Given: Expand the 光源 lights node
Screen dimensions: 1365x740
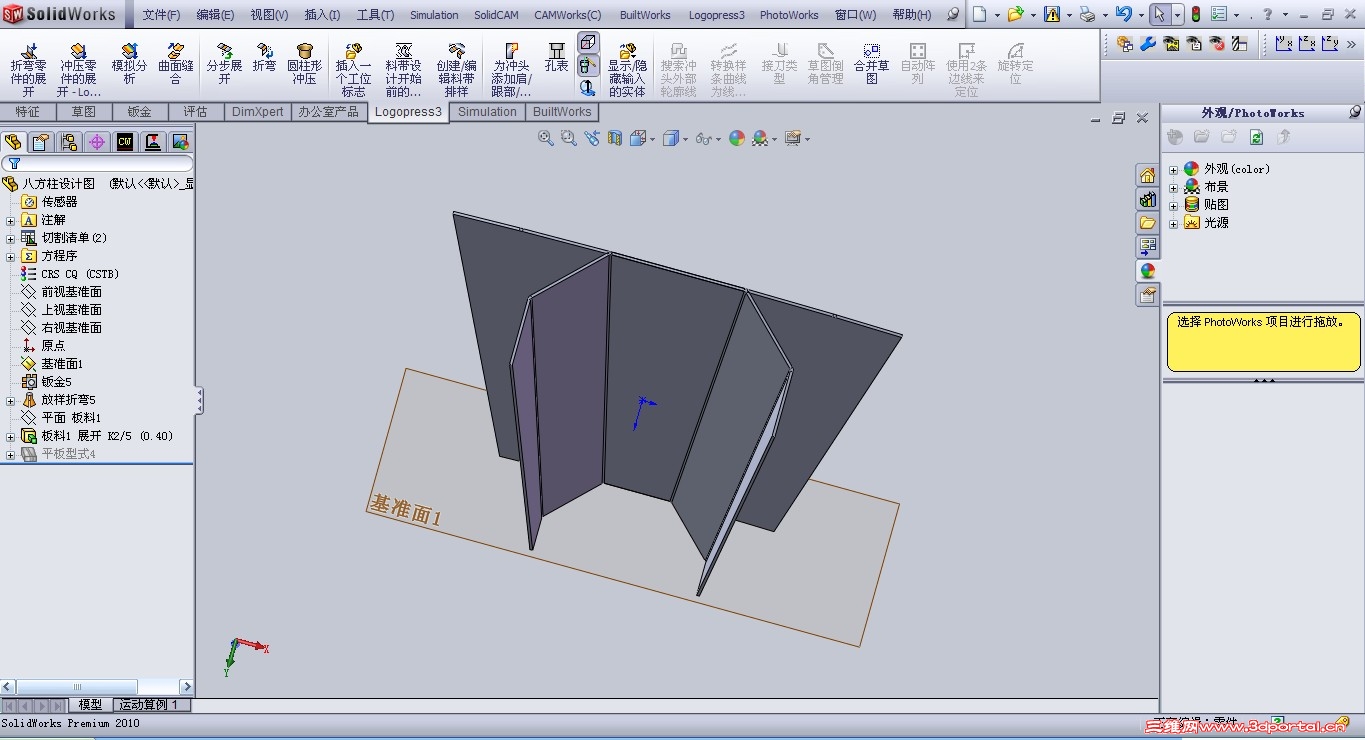Looking at the screenshot, I should click(x=1173, y=223).
